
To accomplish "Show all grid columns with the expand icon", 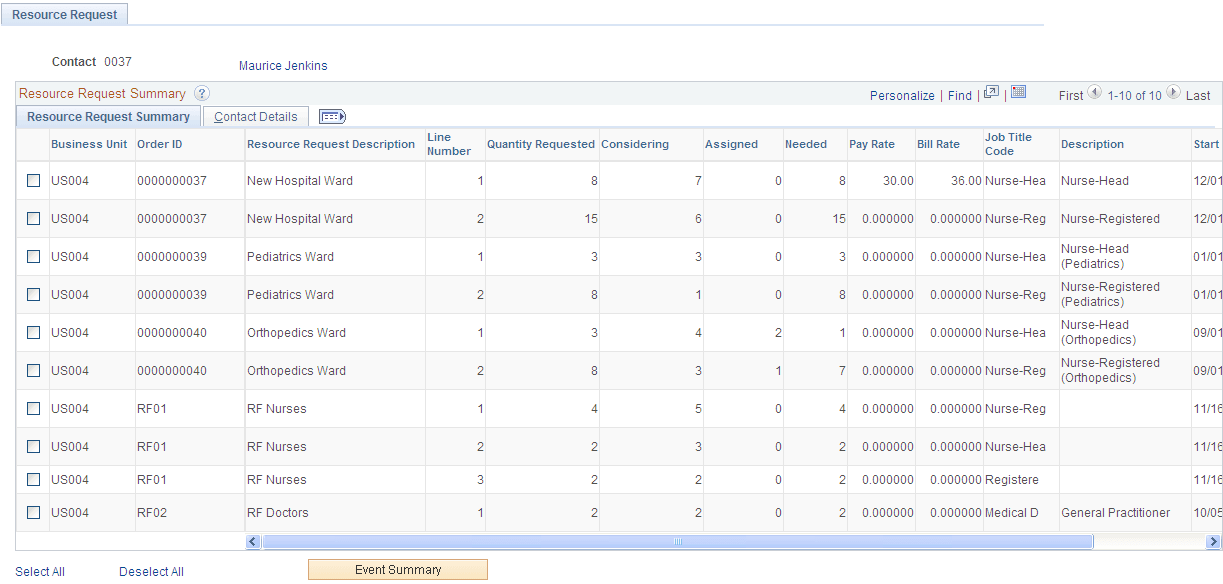I will point(331,117).
